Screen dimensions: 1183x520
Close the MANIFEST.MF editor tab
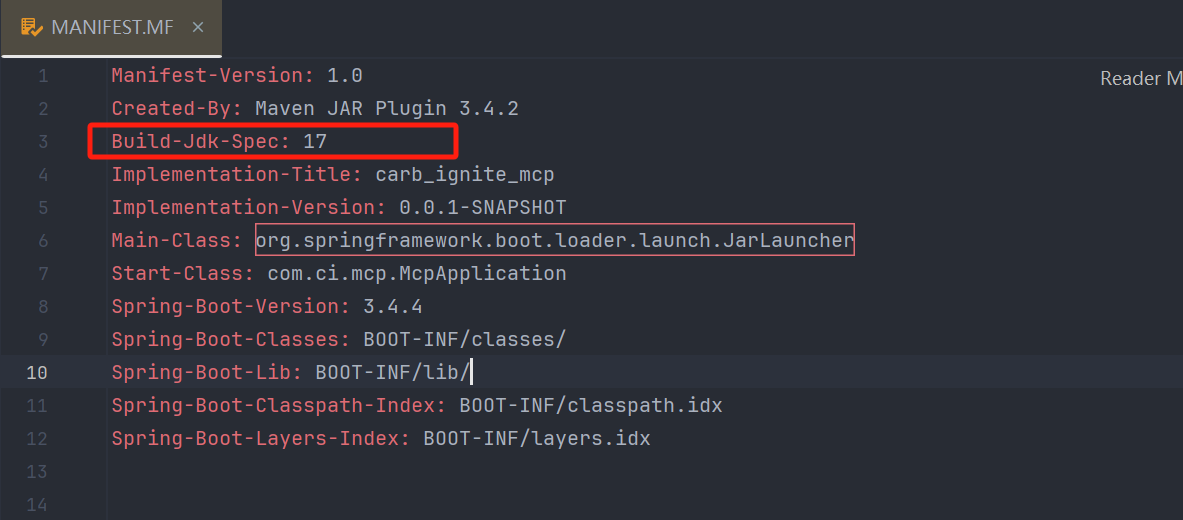198,27
